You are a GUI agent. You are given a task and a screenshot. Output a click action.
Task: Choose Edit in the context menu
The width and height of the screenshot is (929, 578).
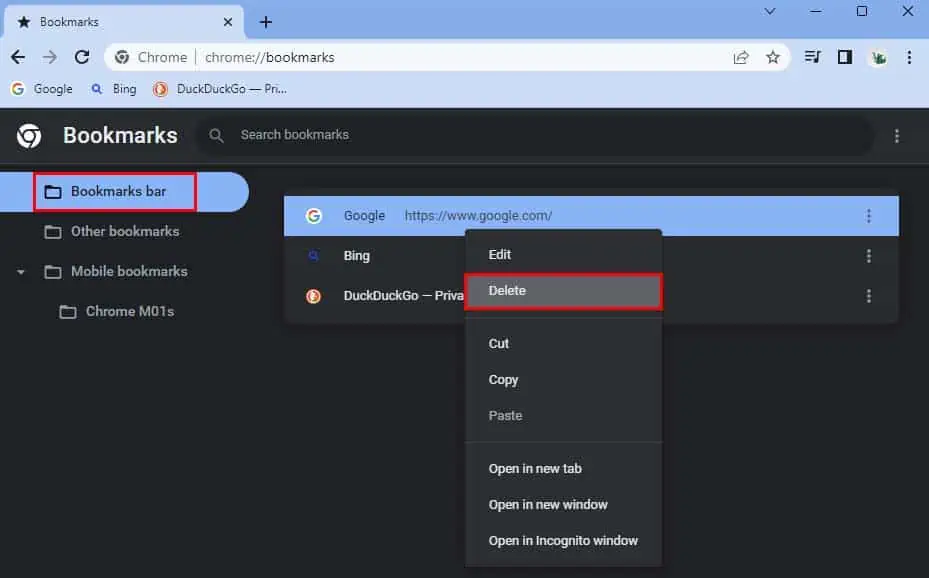point(563,255)
